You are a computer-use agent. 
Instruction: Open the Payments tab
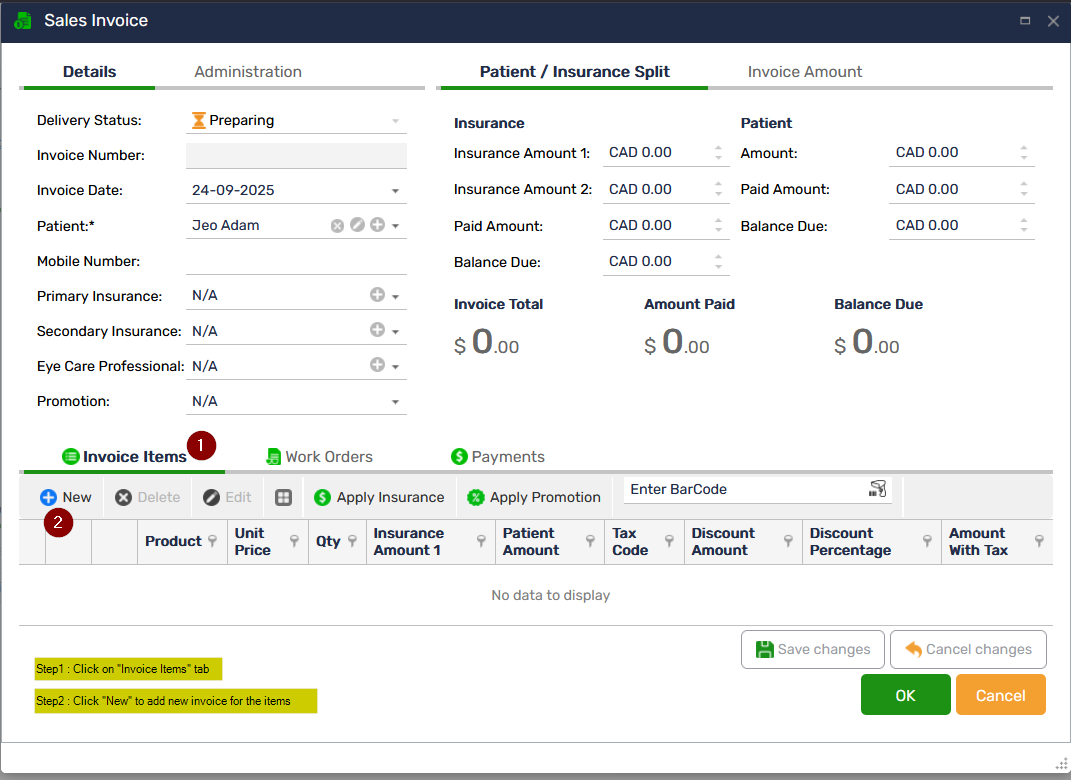[497, 457]
